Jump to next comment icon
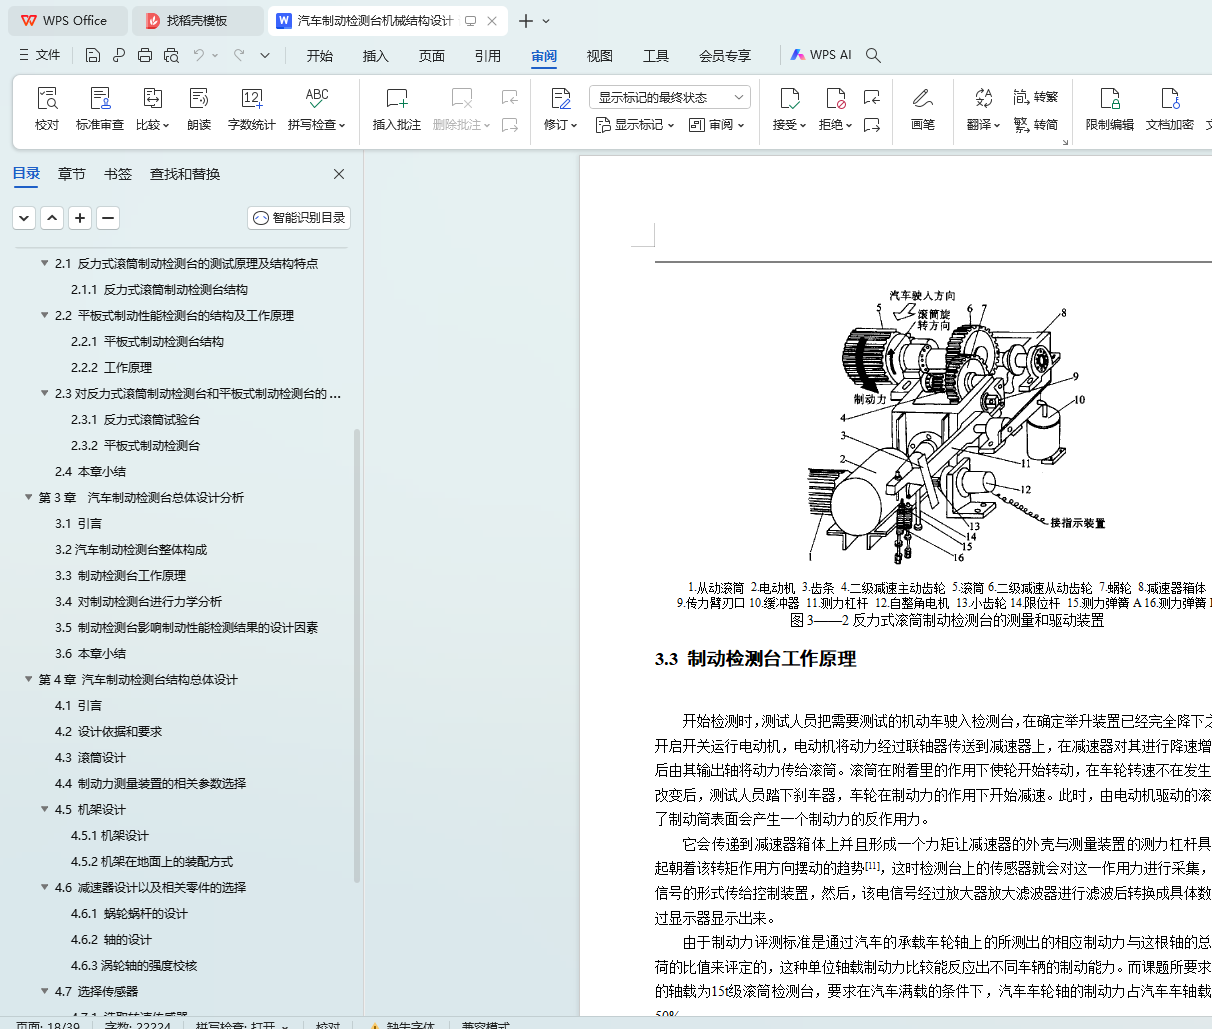 click(x=510, y=125)
